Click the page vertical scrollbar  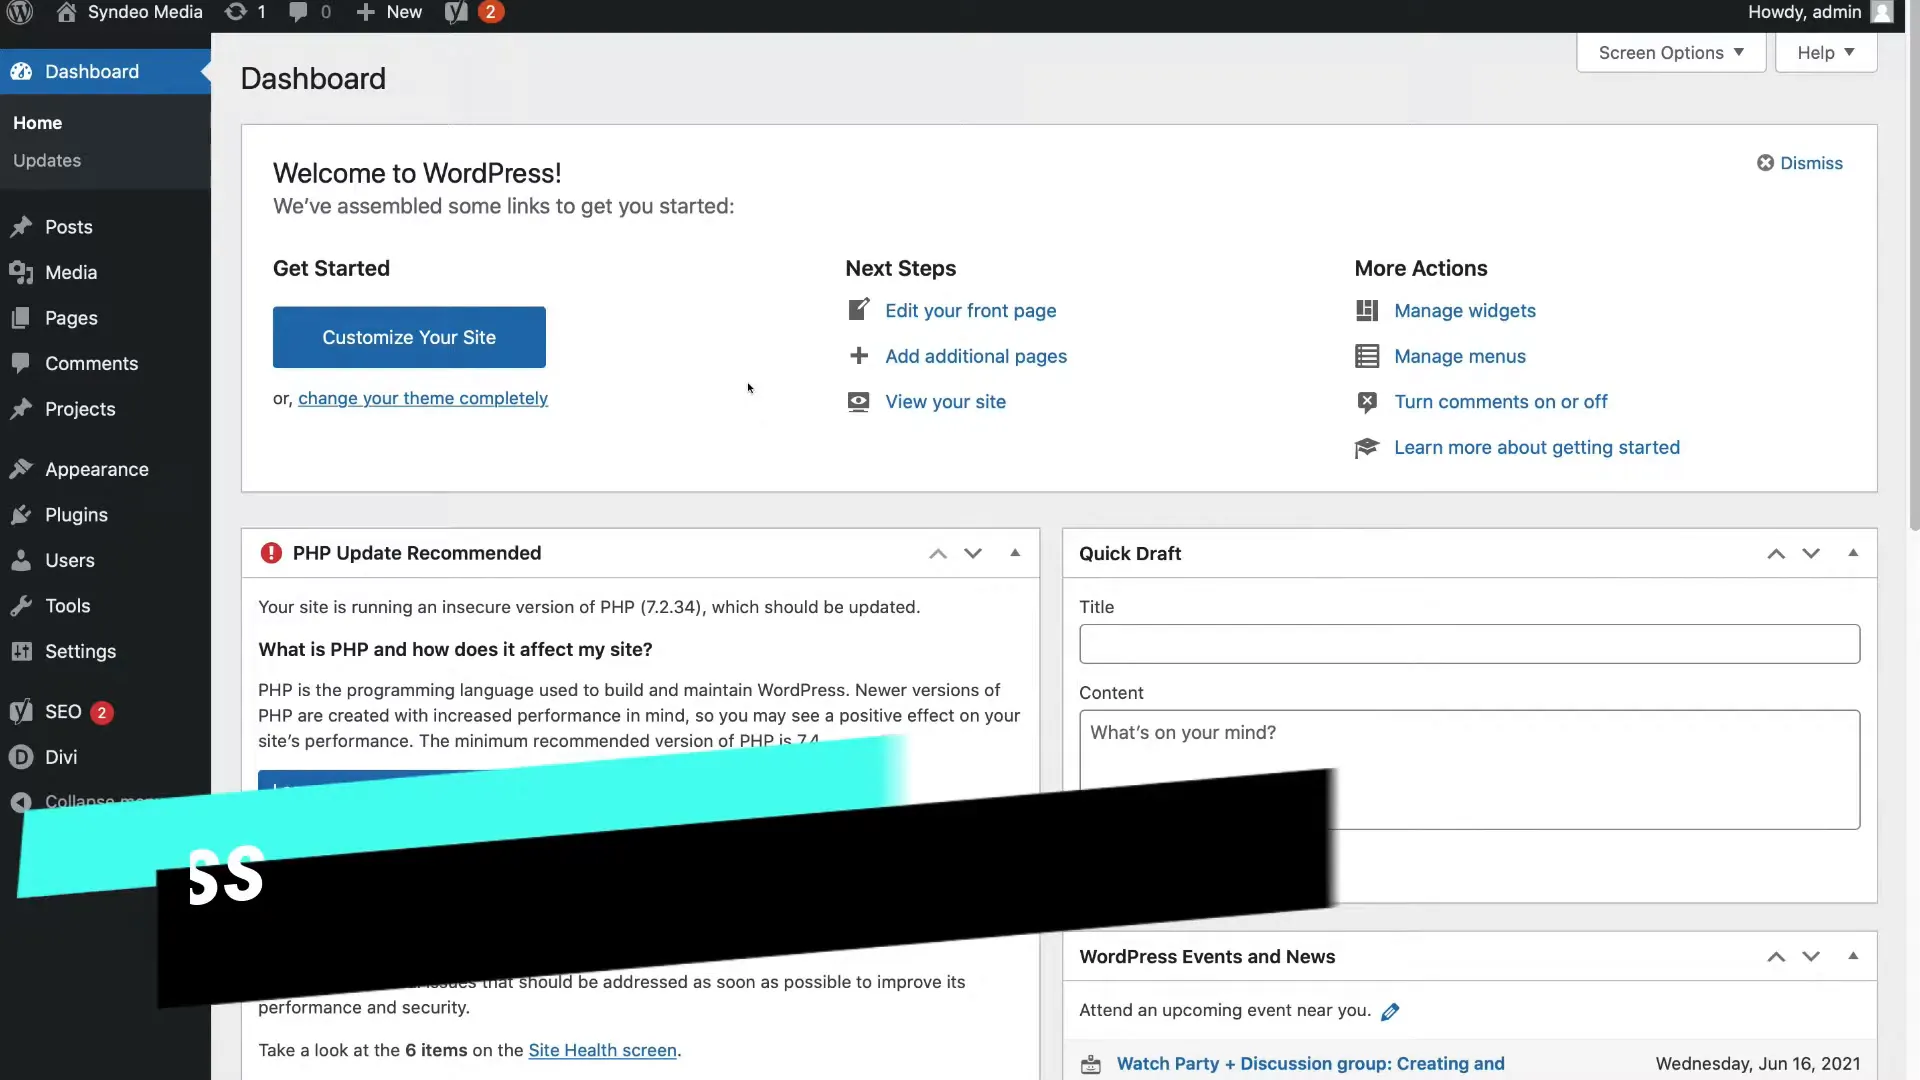pos(1914,280)
